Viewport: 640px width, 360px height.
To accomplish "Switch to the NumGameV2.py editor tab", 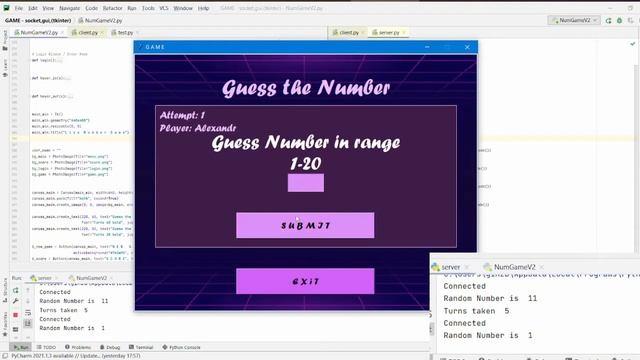I will [x=39, y=32].
